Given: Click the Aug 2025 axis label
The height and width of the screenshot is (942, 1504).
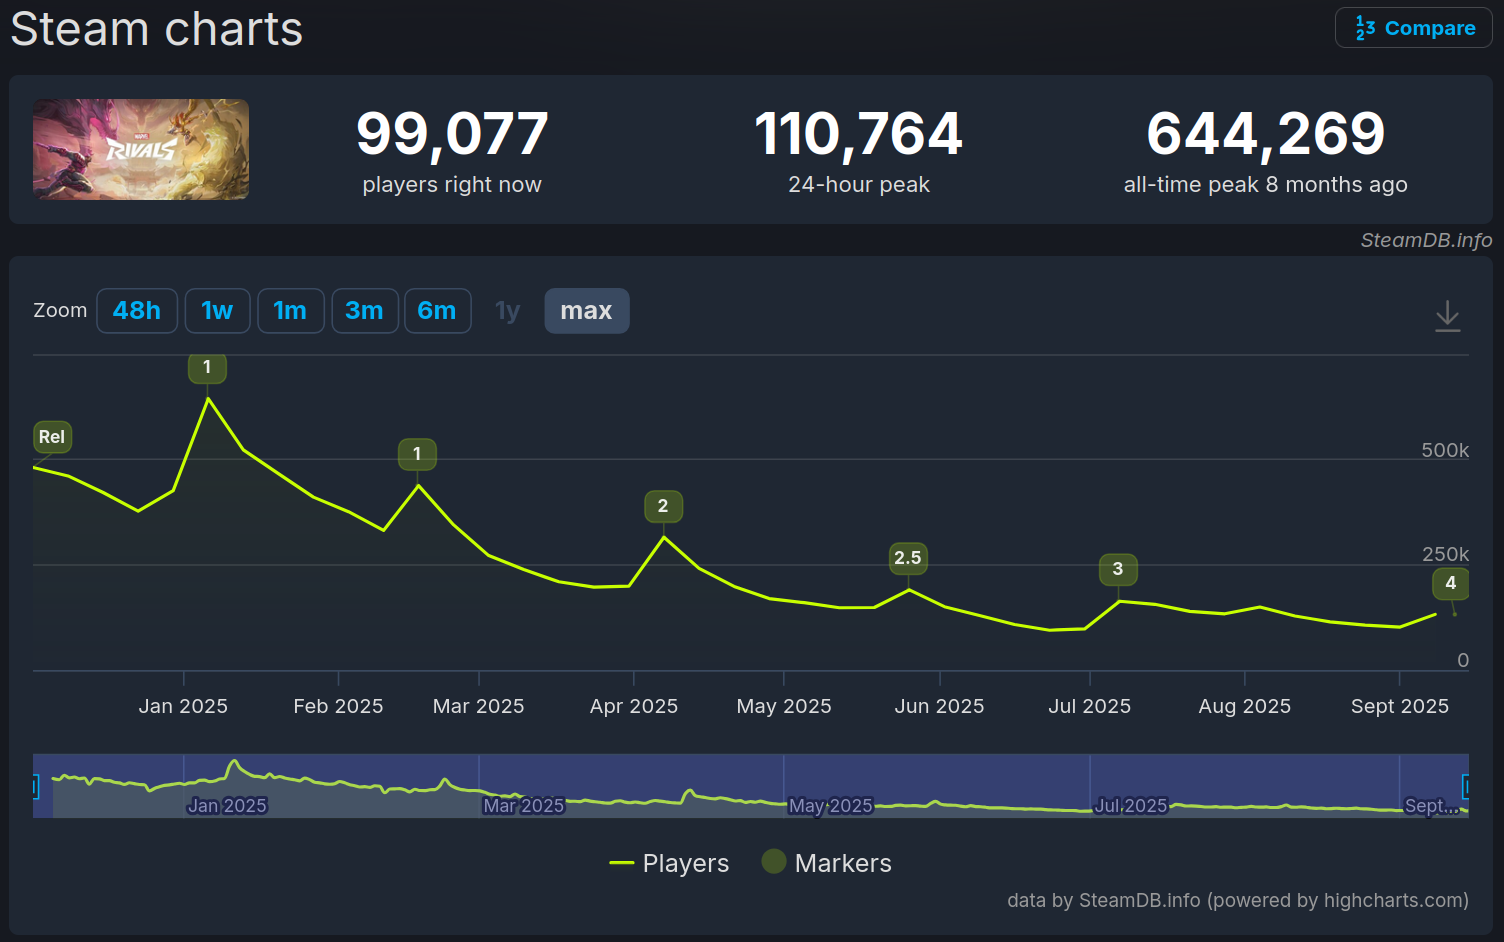Looking at the screenshot, I should [1245, 706].
